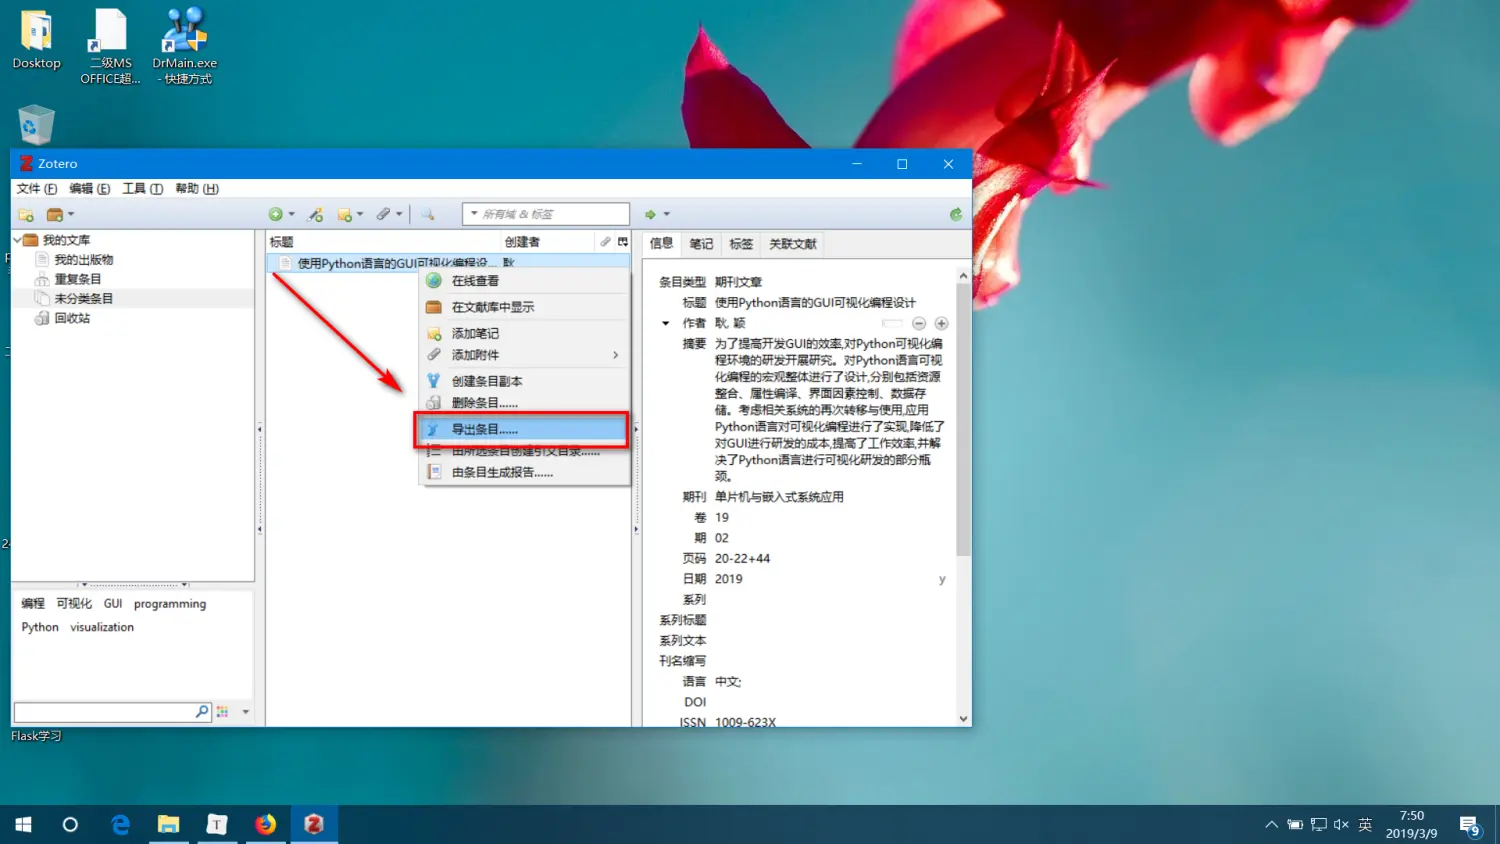Click the Advanced Search magnifier icon
The height and width of the screenshot is (844, 1500).
(427, 214)
